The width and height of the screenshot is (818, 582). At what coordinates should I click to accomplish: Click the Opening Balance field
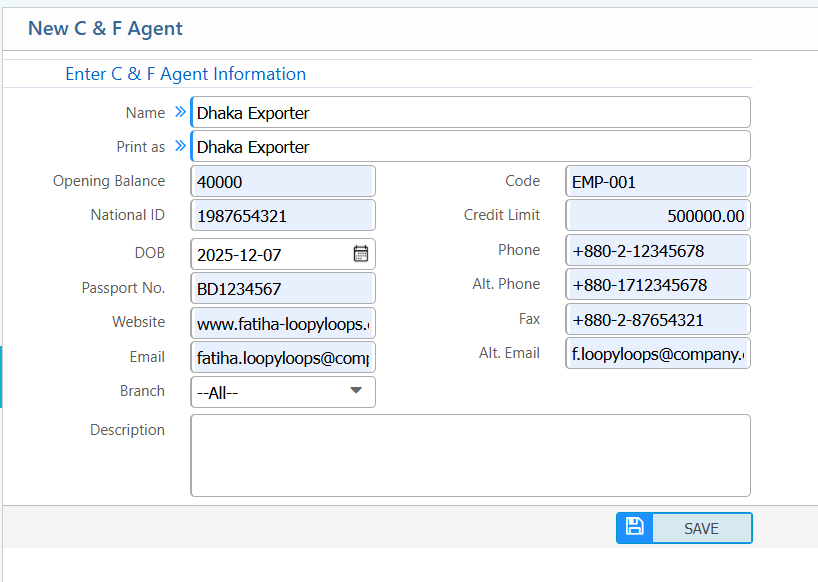coord(282,181)
